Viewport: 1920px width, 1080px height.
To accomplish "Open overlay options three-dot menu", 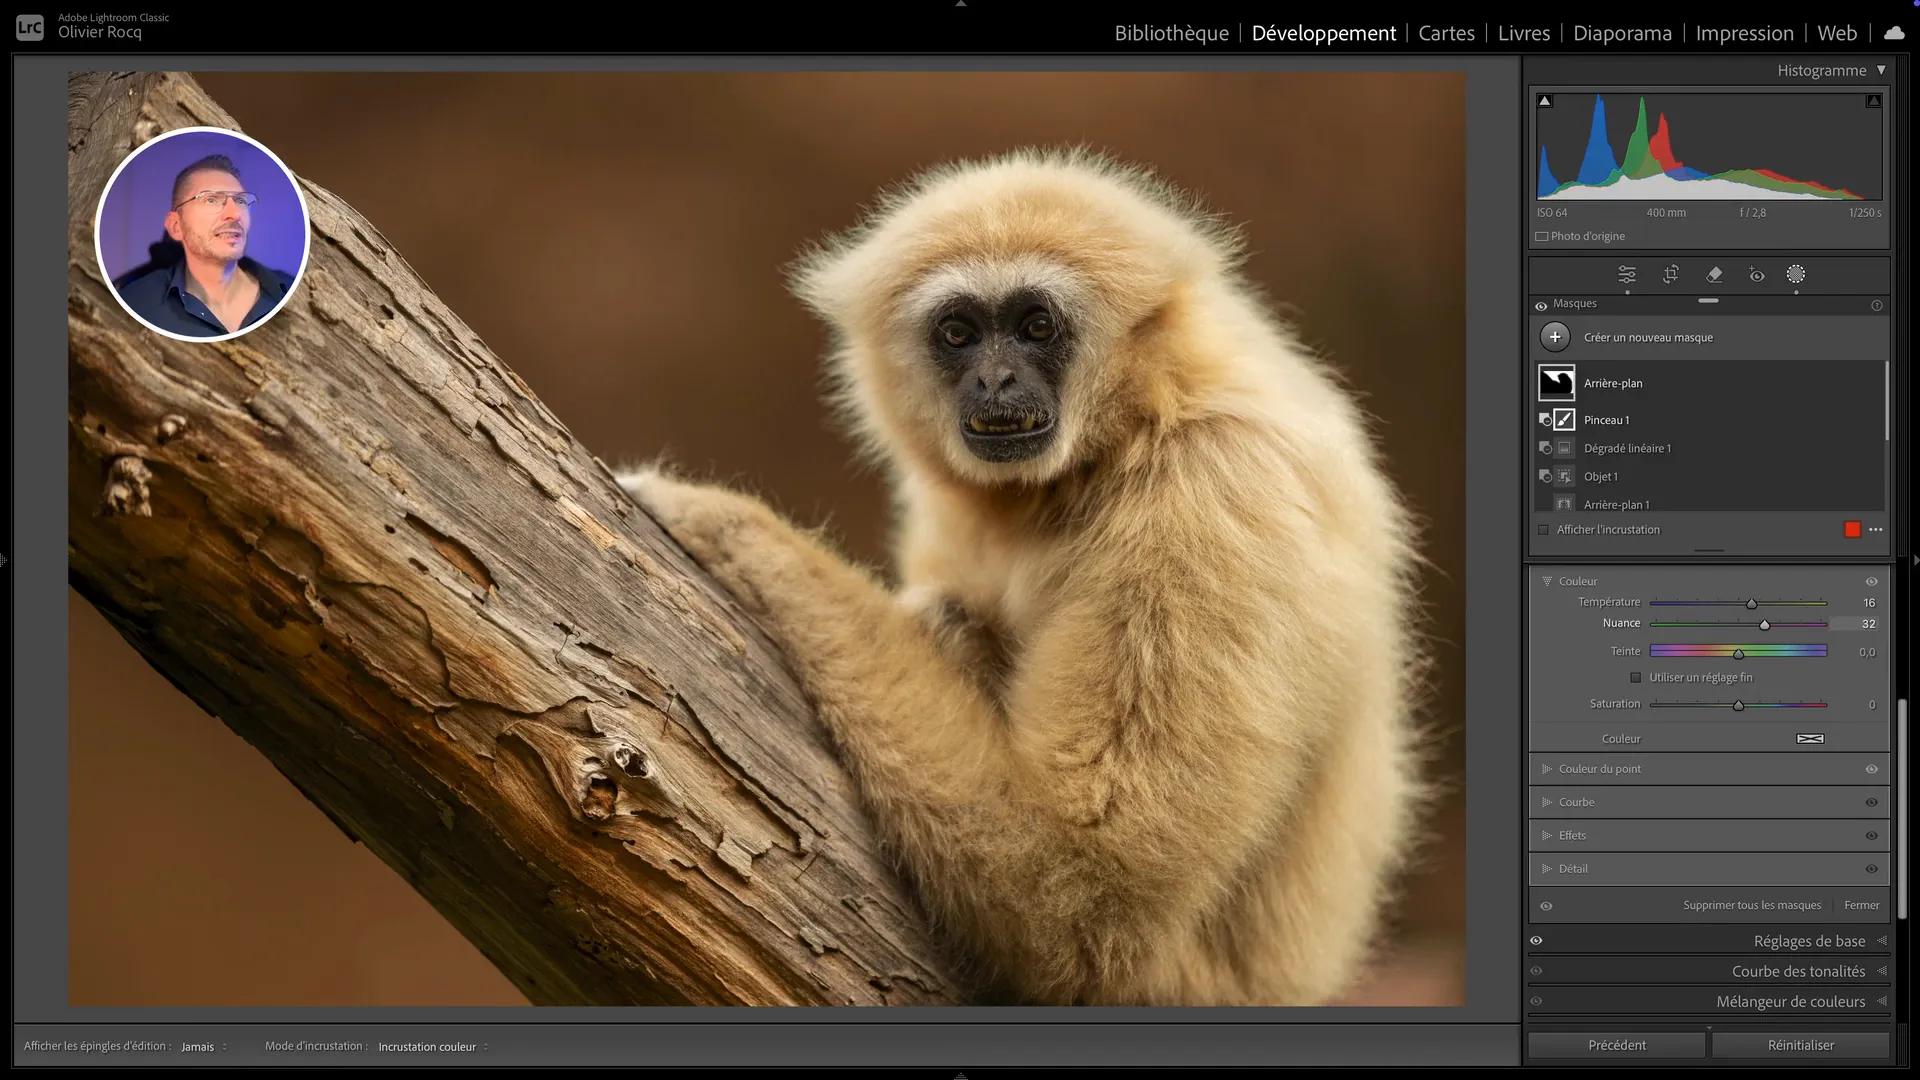I will pos(1876,530).
